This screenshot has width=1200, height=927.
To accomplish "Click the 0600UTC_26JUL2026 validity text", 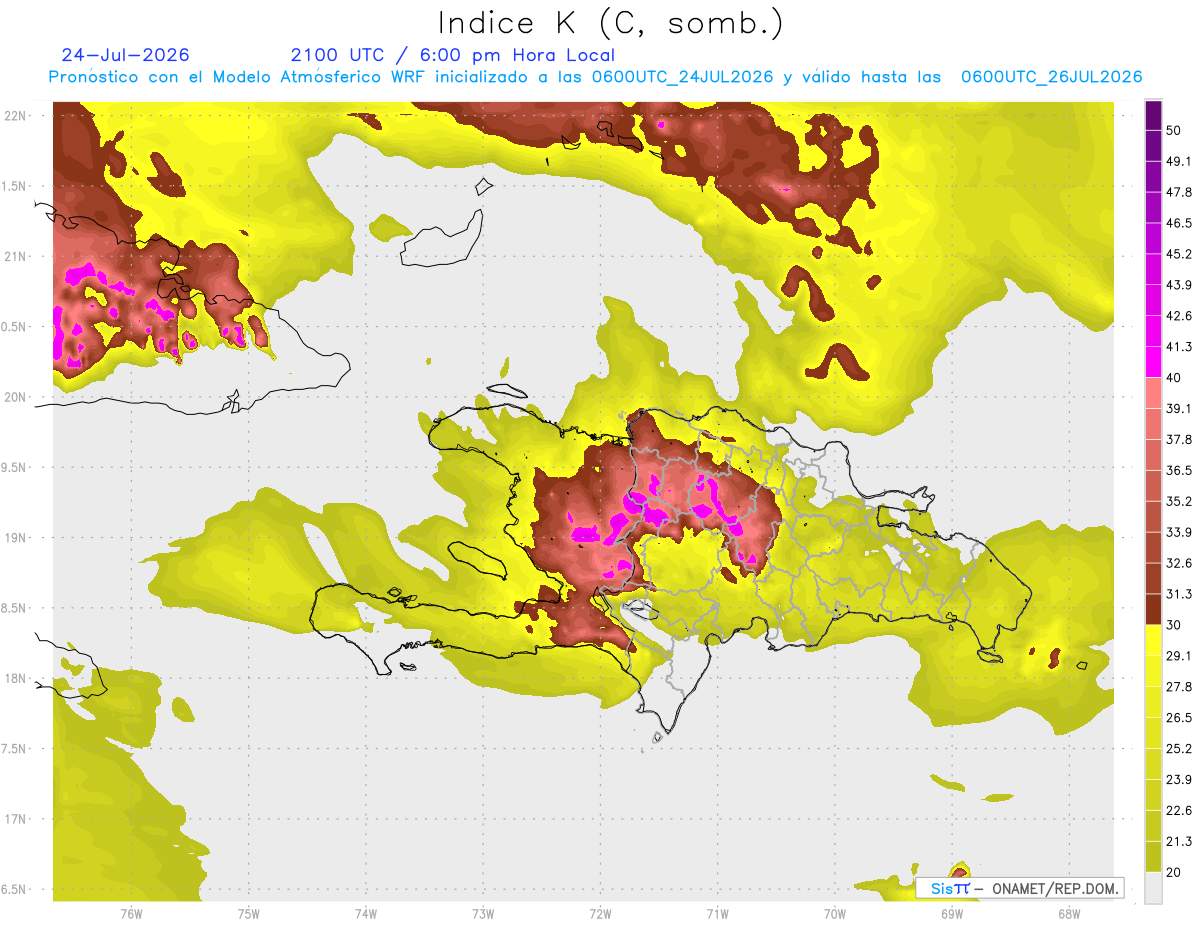I will 1051,77.
